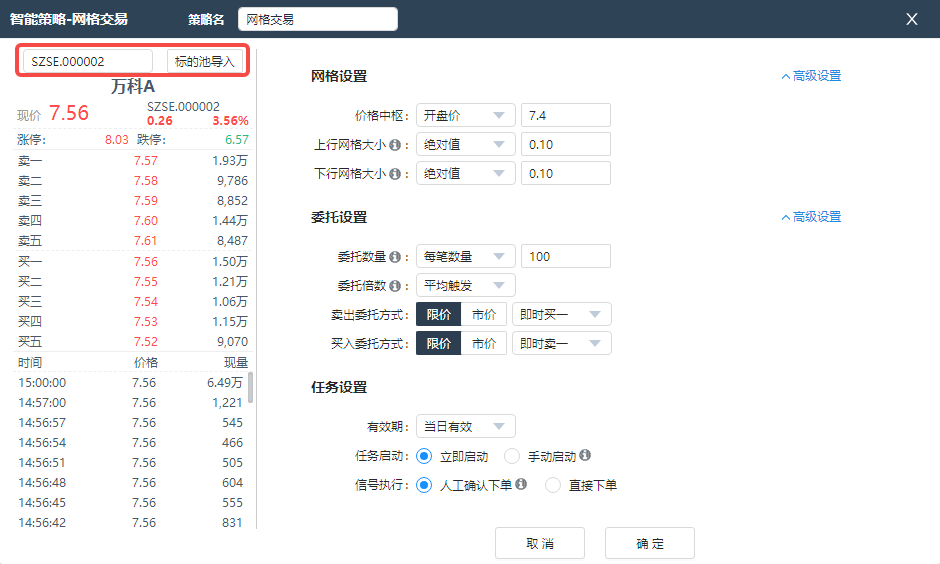Expand 高级设置 in 委托设置 section
The width and height of the screenshot is (940, 564).
(811, 217)
